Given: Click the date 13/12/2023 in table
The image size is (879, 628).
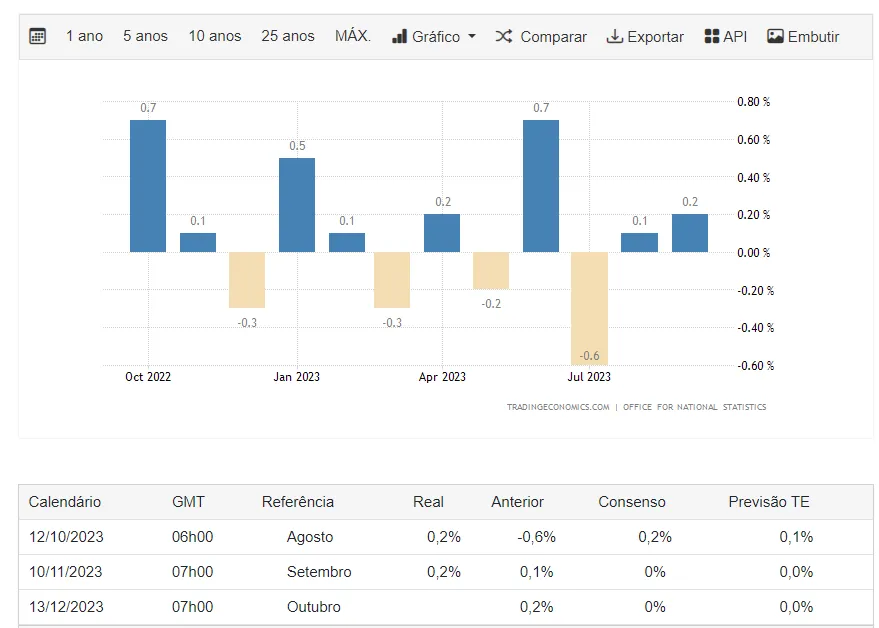Looking at the screenshot, I should [66, 607].
